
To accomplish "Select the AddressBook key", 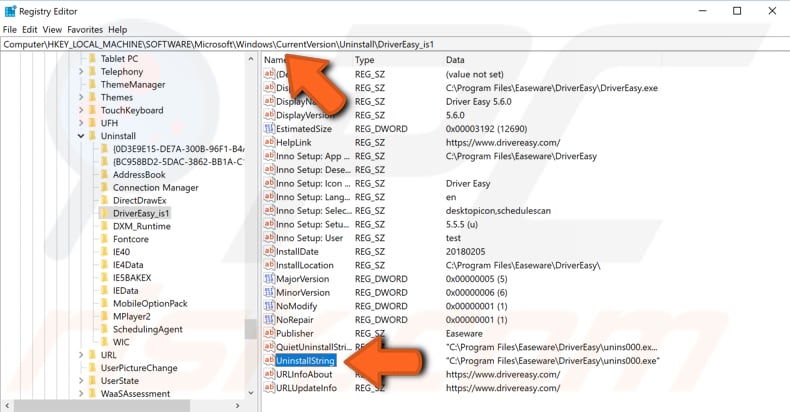I will [x=139, y=175].
